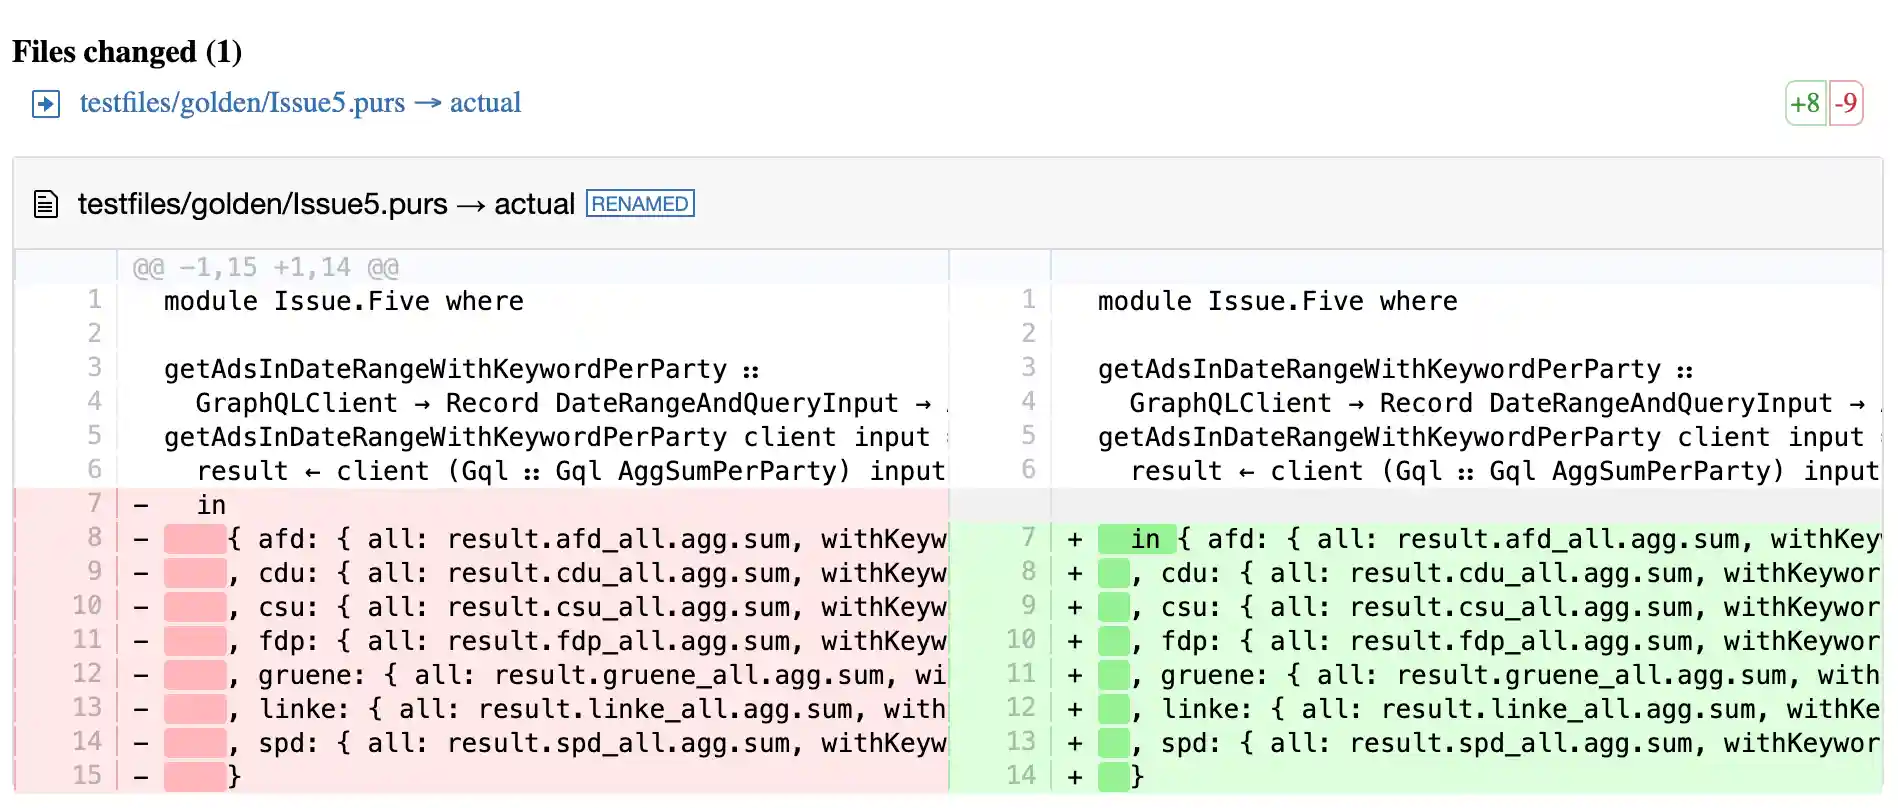Select old line number 7 of the removed 'in' line

point(94,504)
